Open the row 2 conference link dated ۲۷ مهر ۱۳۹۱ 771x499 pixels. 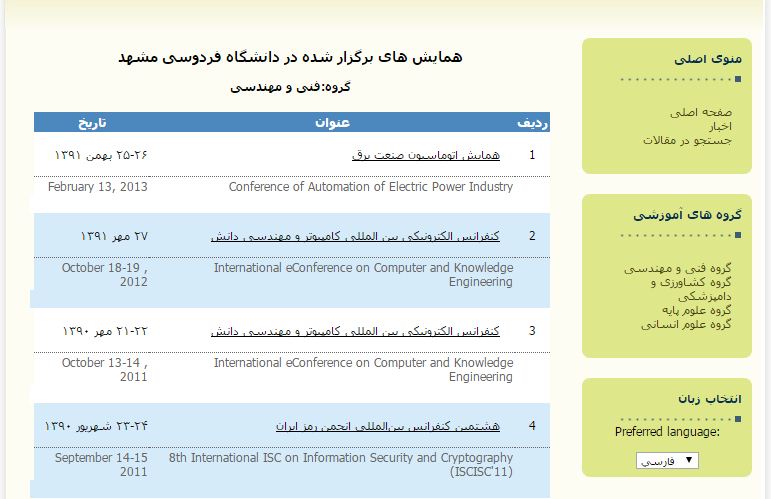tap(355, 236)
